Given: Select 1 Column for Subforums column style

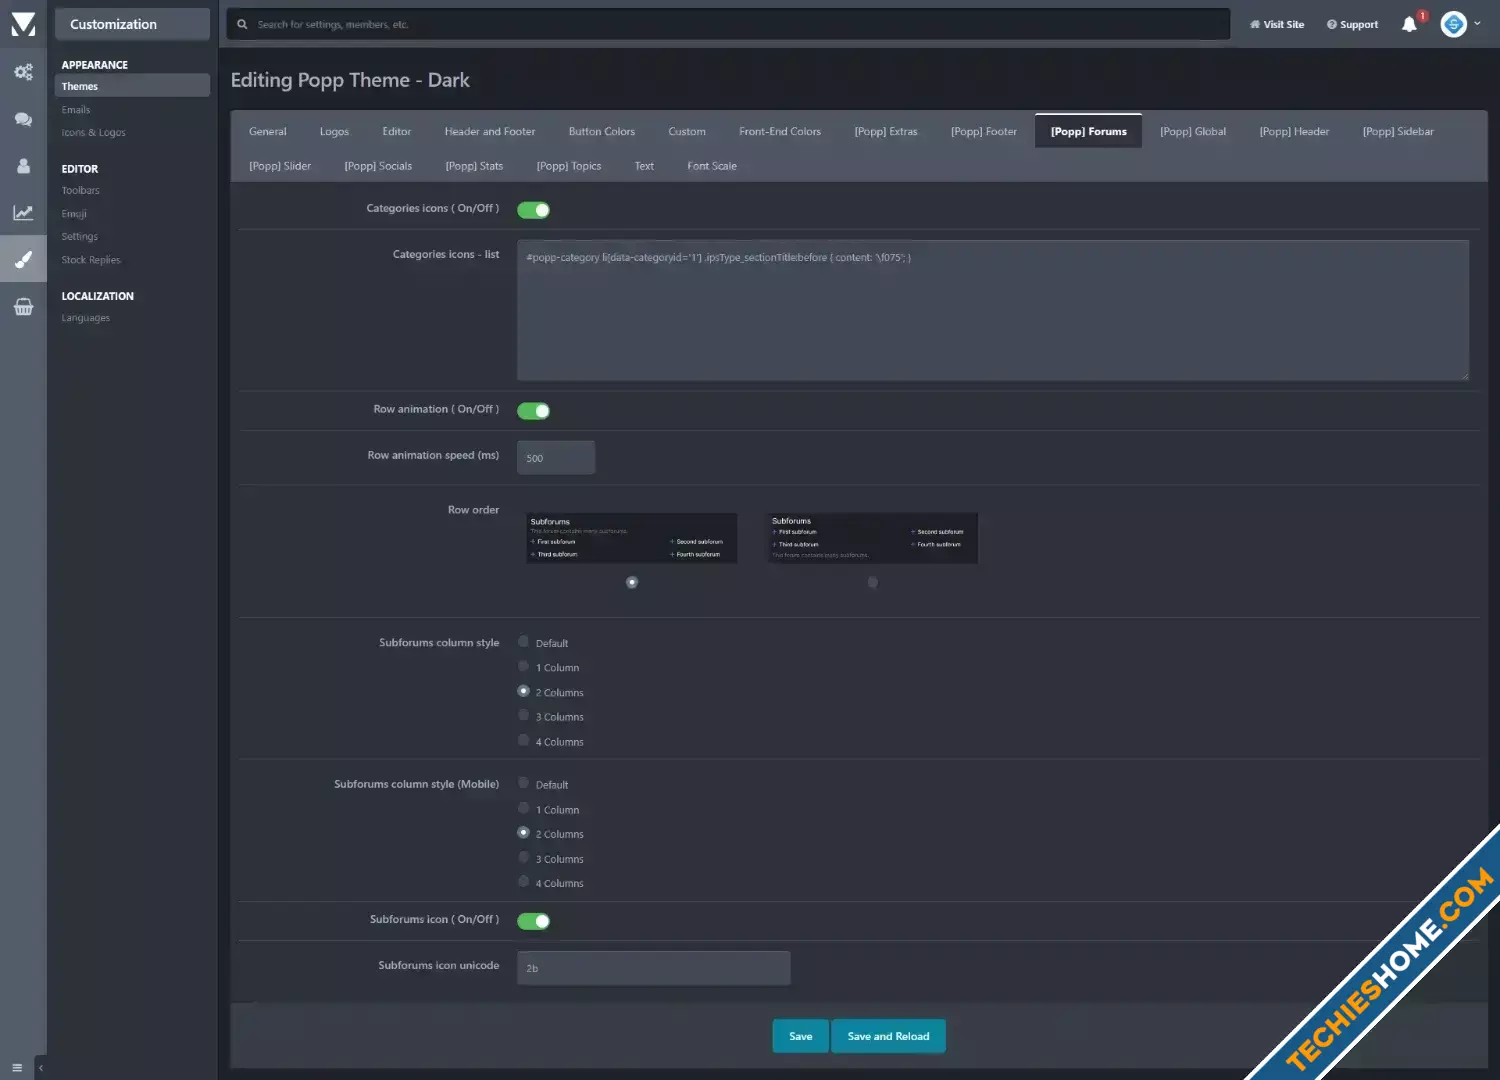Looking at the screenshot, I should click(523, 666).
